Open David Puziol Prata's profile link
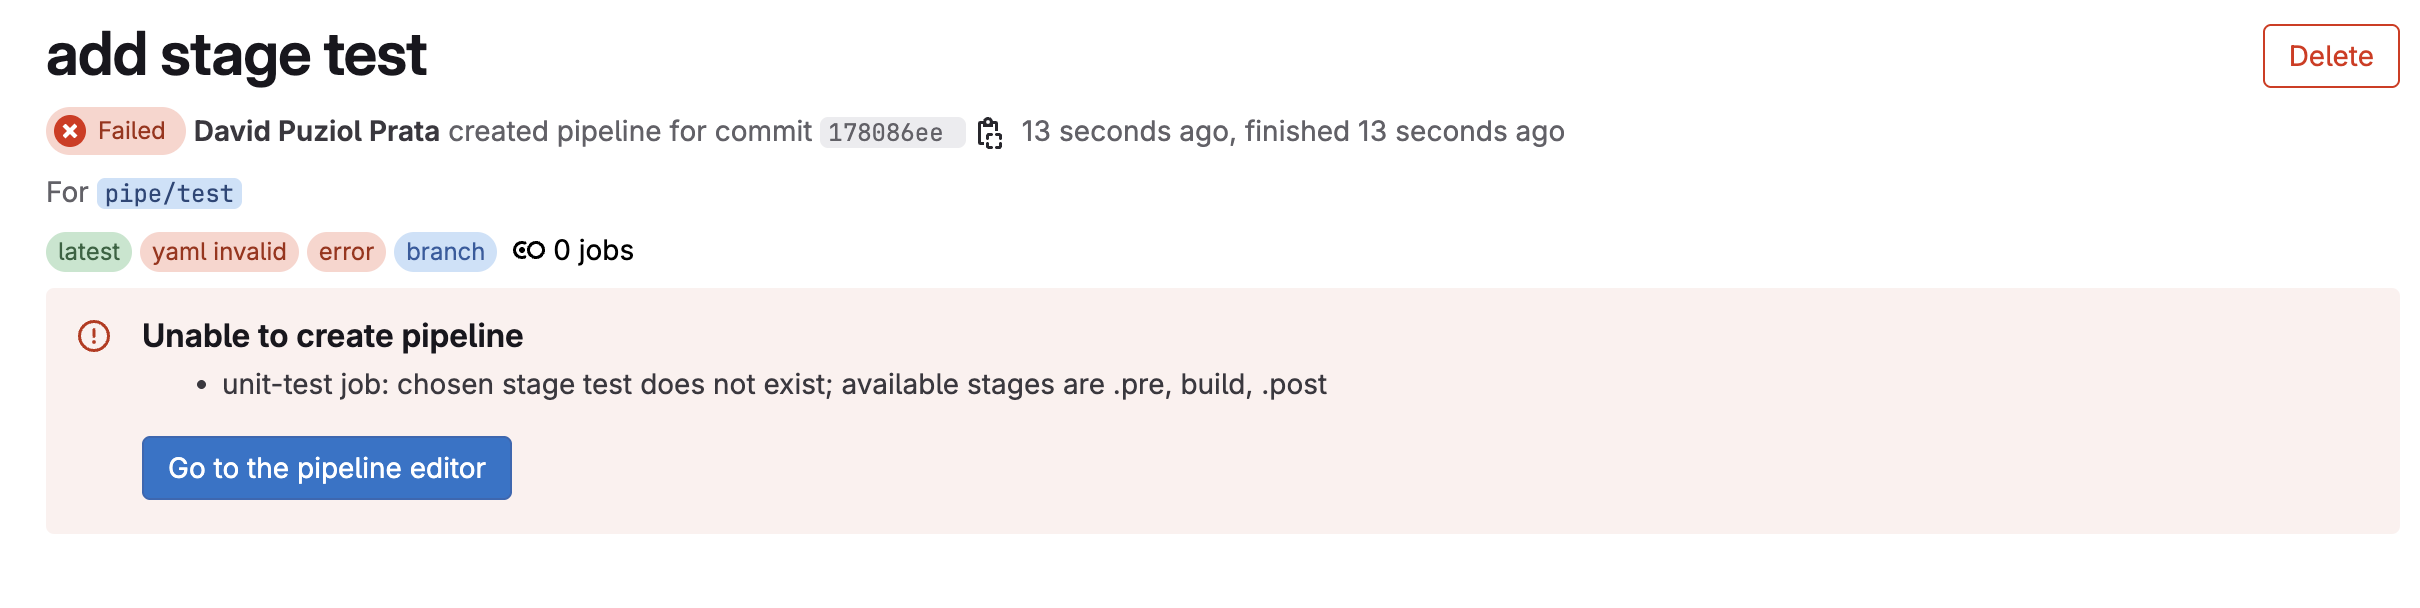The height and width of the screenshot is (608, 2420). (316, 131)
